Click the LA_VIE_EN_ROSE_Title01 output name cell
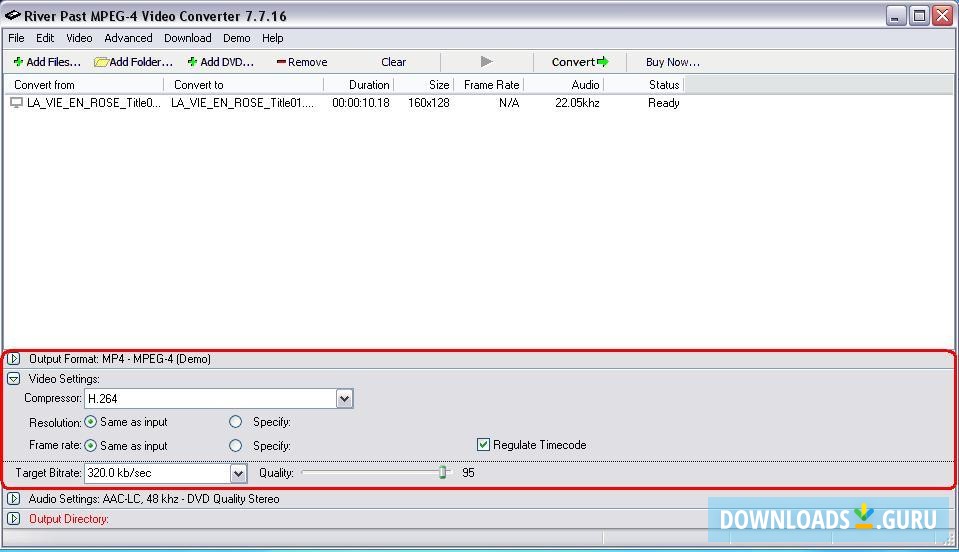Screen dimensions: 959x552 [x=242, y=103]
